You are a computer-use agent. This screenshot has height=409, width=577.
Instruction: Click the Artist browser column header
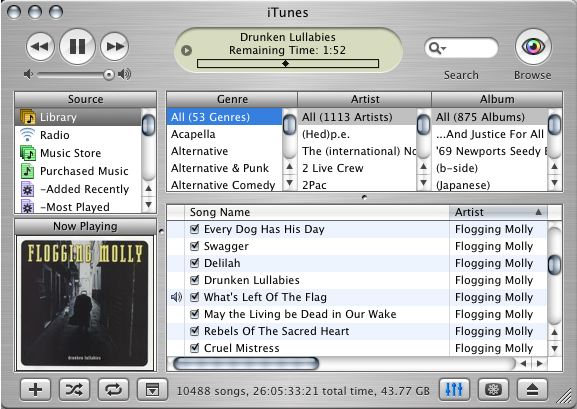(365, 99)
